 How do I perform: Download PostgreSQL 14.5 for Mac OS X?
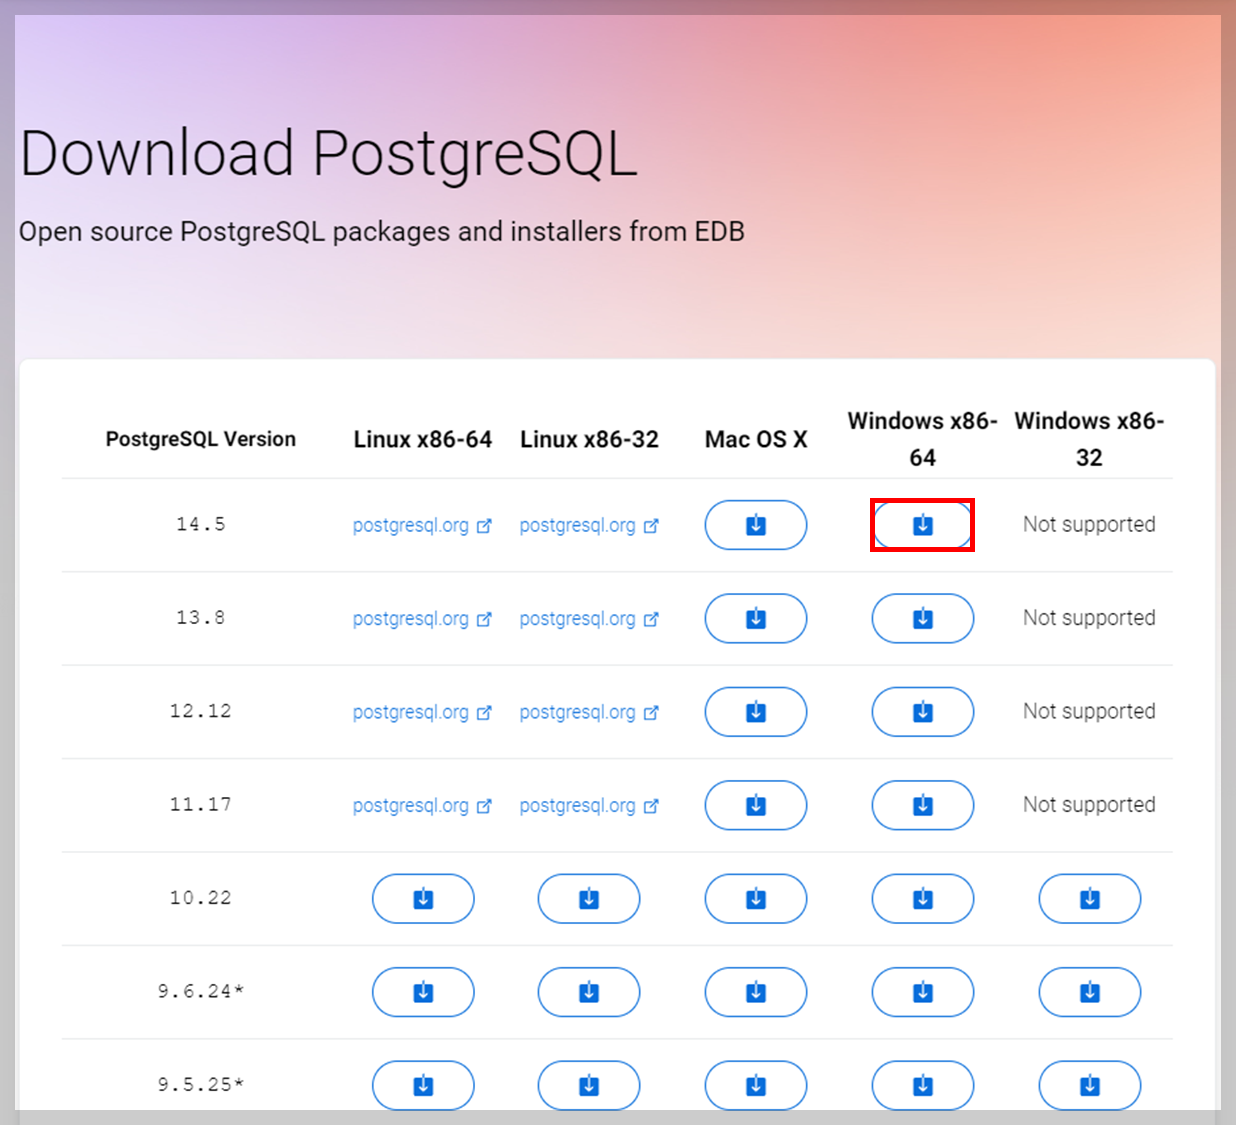click(x=756, y=525)
